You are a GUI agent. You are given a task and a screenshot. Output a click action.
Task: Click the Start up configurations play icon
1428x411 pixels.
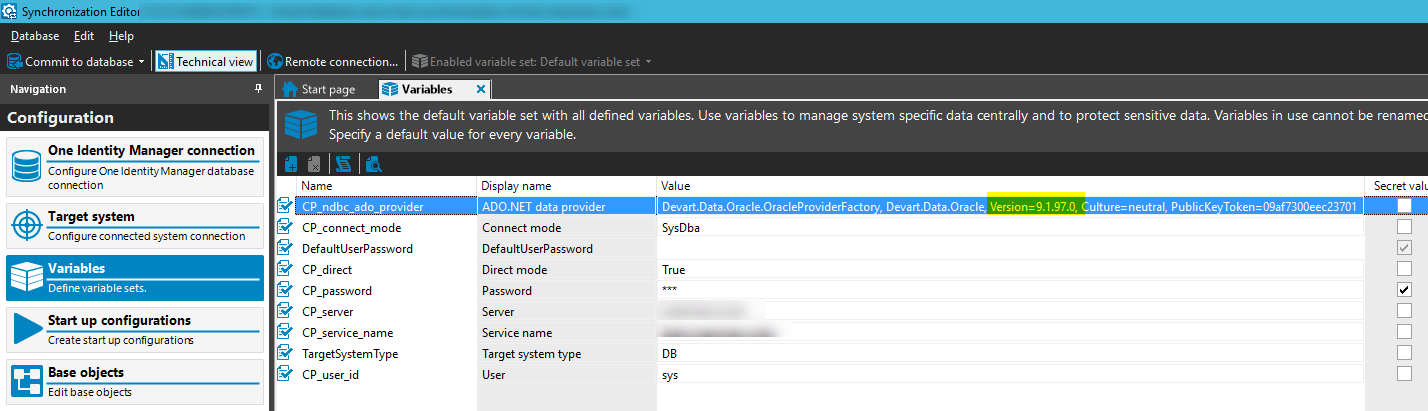click(26, 329)
